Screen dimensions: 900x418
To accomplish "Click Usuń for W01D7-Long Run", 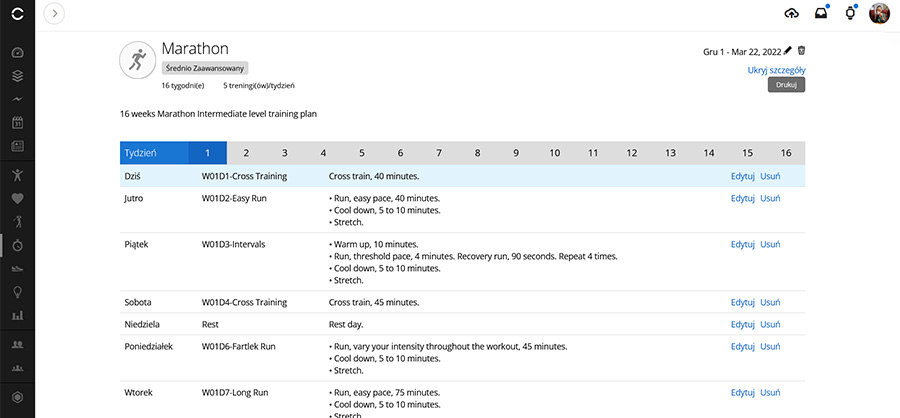I will click(770, 393).
